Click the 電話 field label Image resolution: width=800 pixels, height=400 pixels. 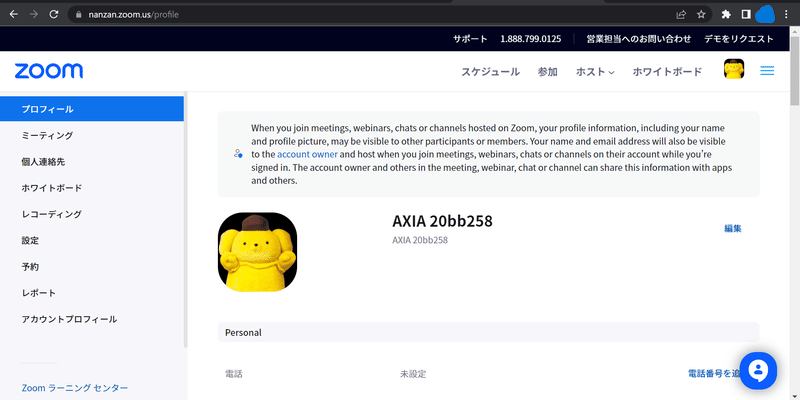pos(234,374)
